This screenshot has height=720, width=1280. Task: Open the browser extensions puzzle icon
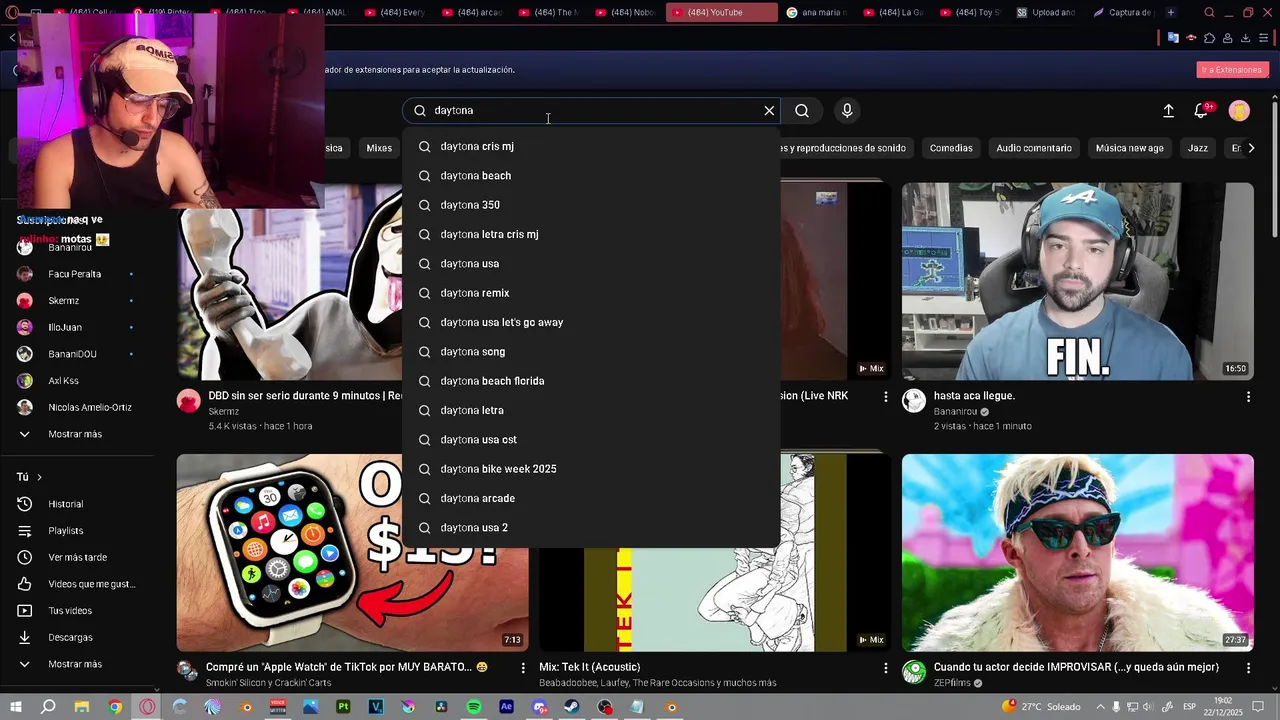click(x=1209, y=38)
